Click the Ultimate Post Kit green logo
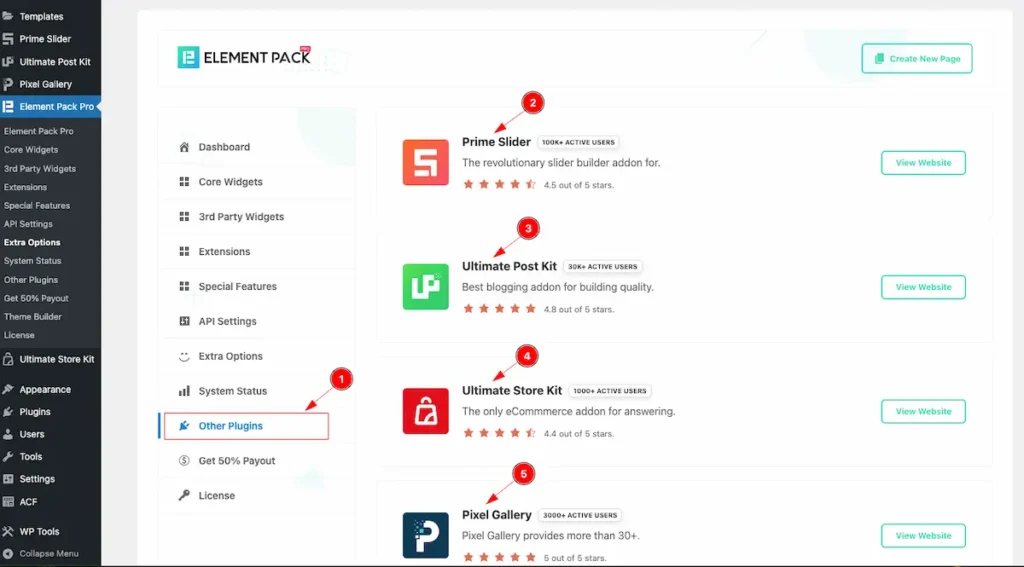Image resolution: width=1024 pixels, height=567 pixels. [425, 287]
